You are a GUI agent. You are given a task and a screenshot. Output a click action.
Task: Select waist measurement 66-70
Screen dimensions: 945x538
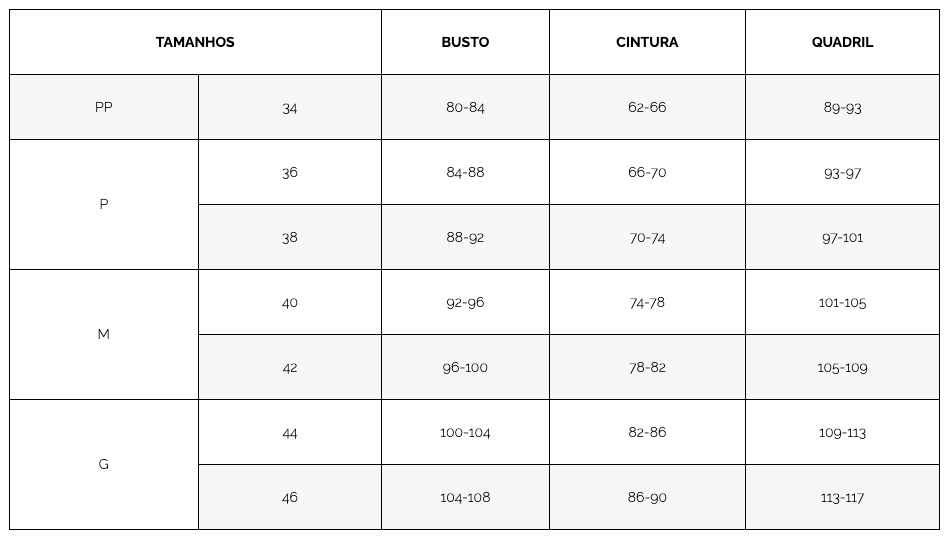point(647,172)
